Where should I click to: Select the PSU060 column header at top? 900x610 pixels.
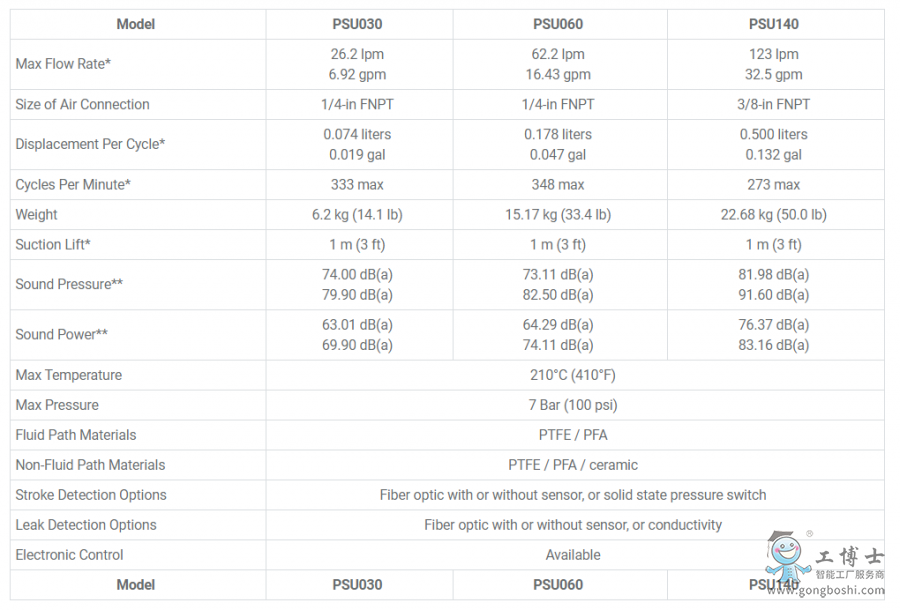pos(558,24)
